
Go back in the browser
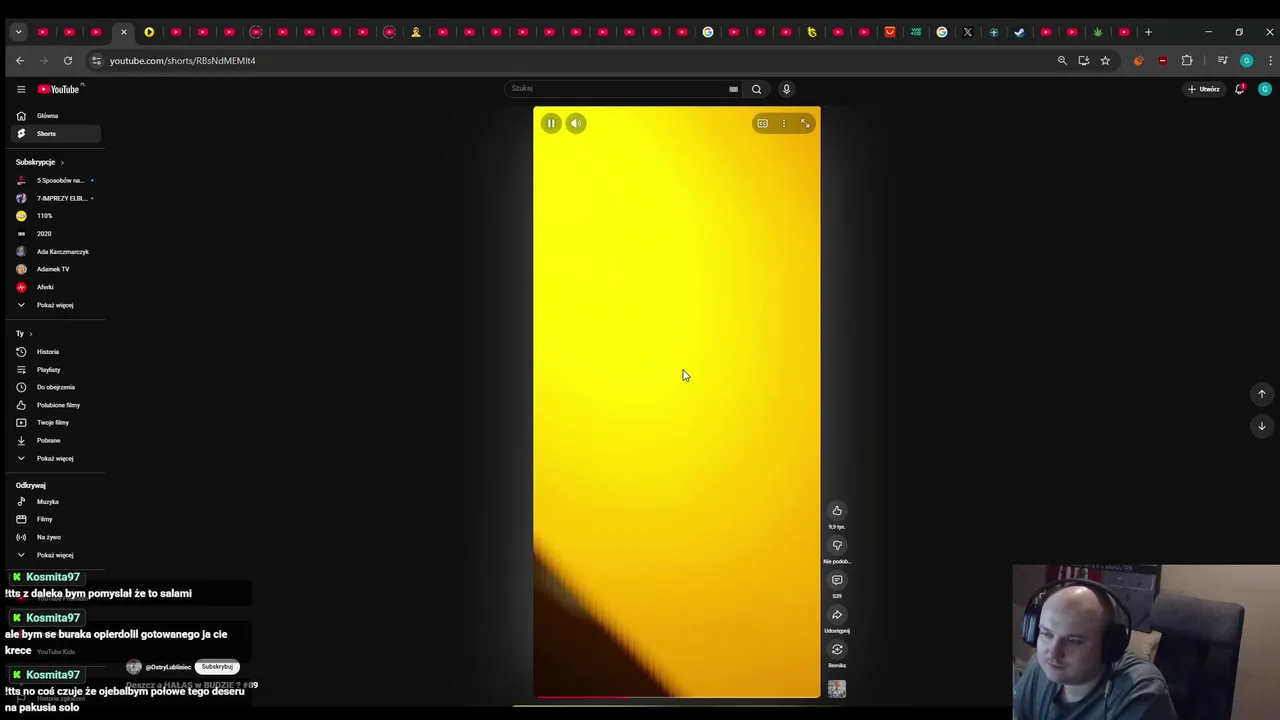20,61
